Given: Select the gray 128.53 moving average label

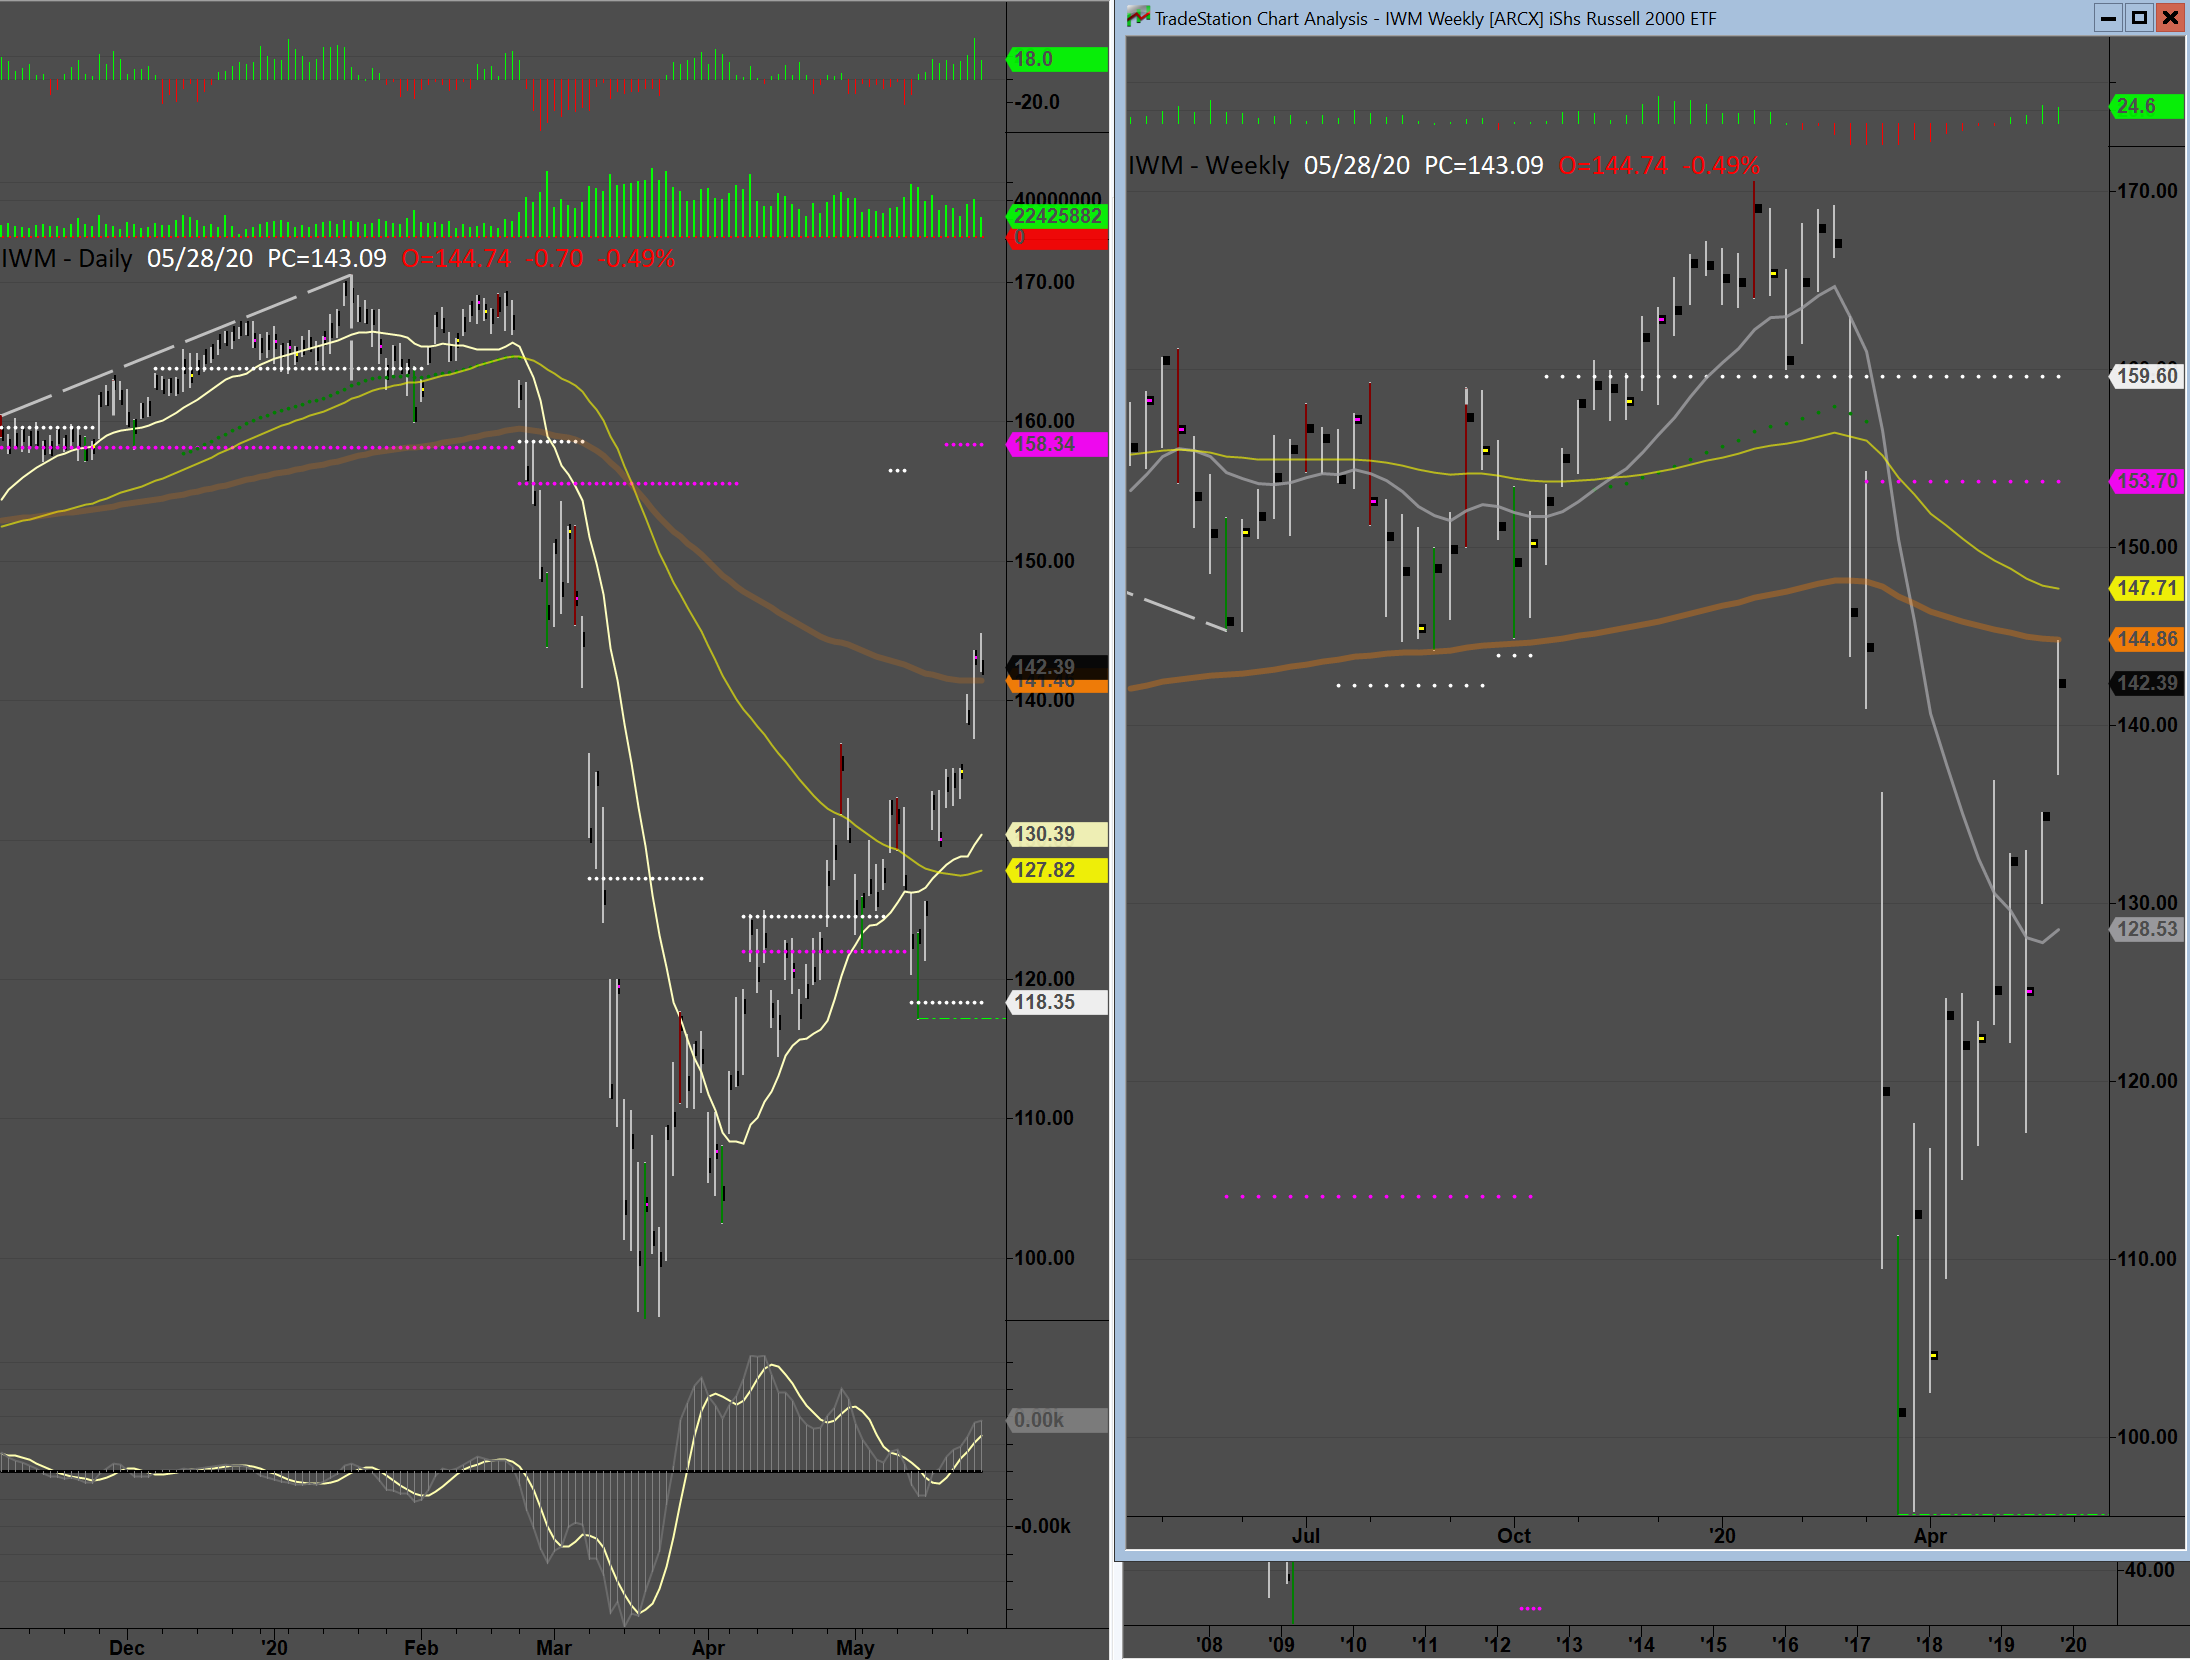Looking at the screenshot, I should point(2146,929).
